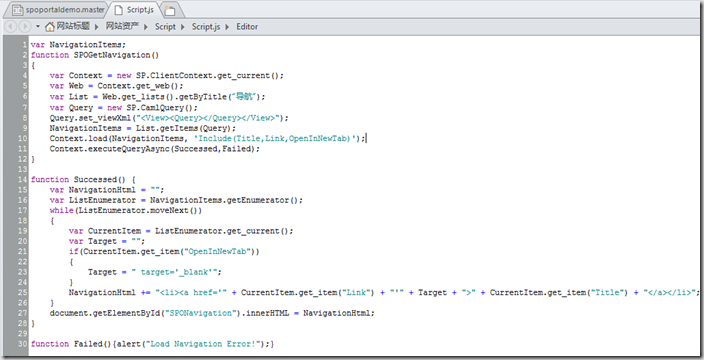
Task: Select the Script.js document tab
Action: coord(135,9)
